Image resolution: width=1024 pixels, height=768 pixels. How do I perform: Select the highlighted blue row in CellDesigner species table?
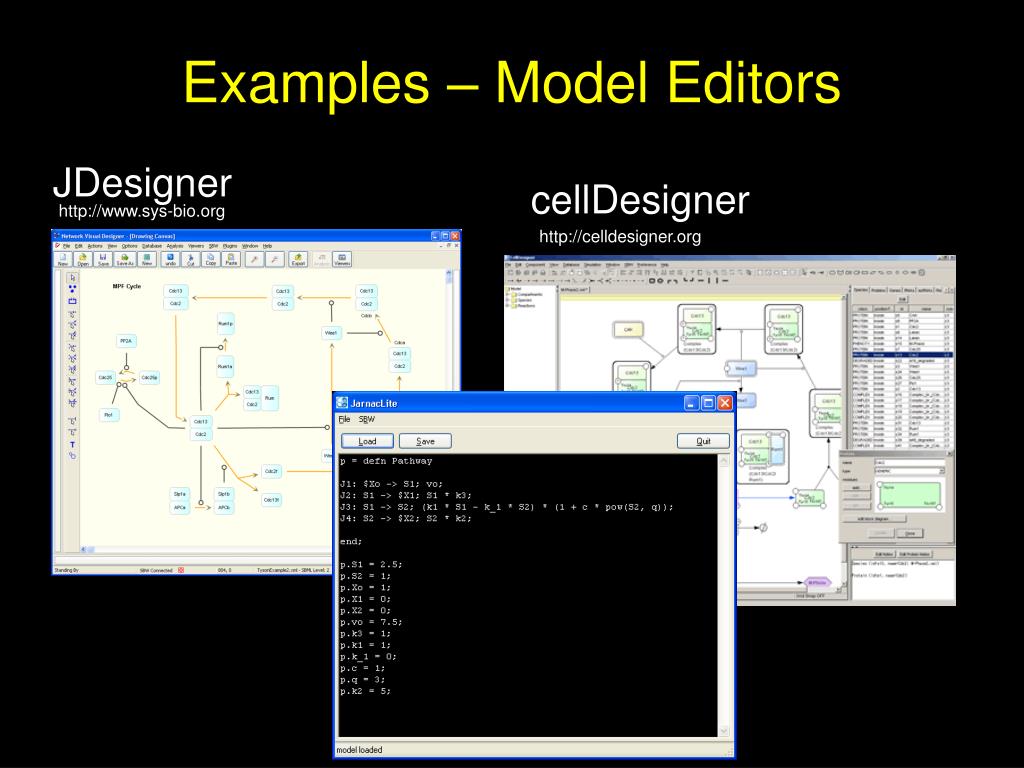pyautogui.click(x=902, y=355)
